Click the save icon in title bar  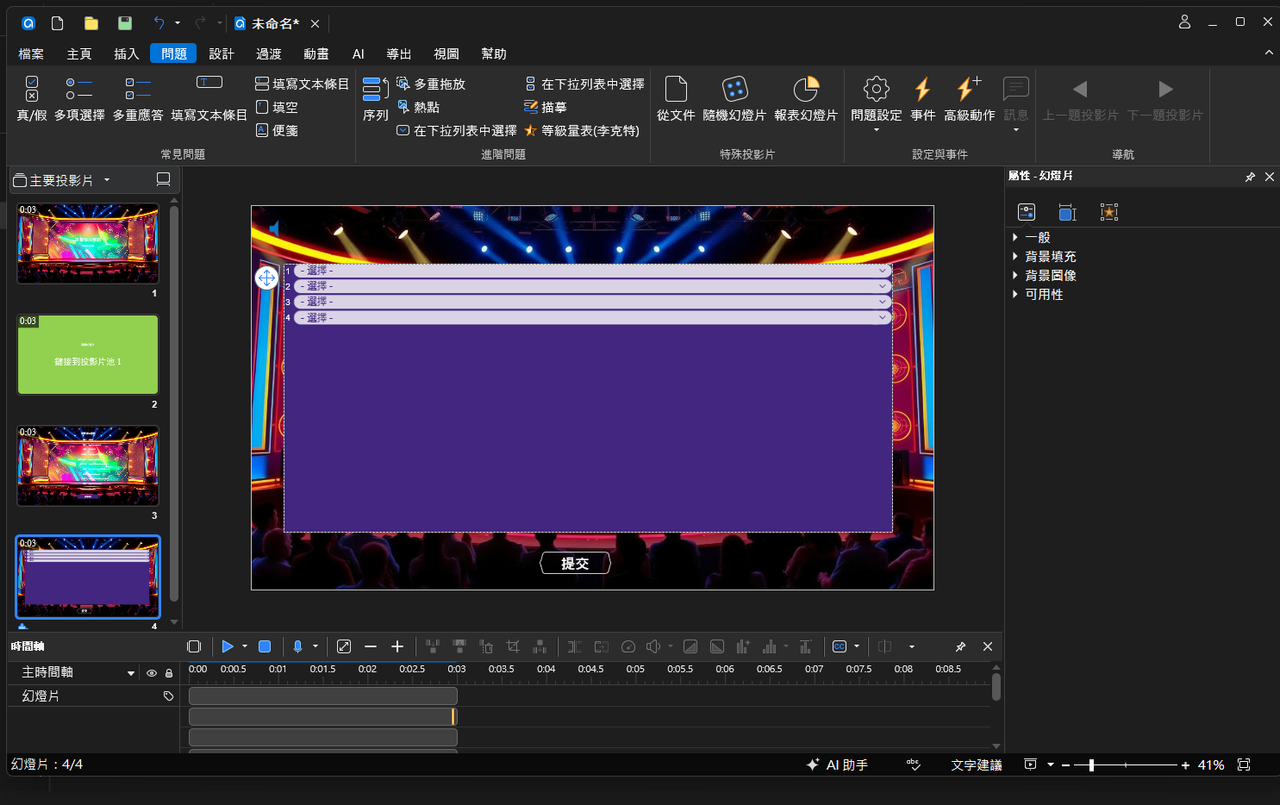[125, 23]
